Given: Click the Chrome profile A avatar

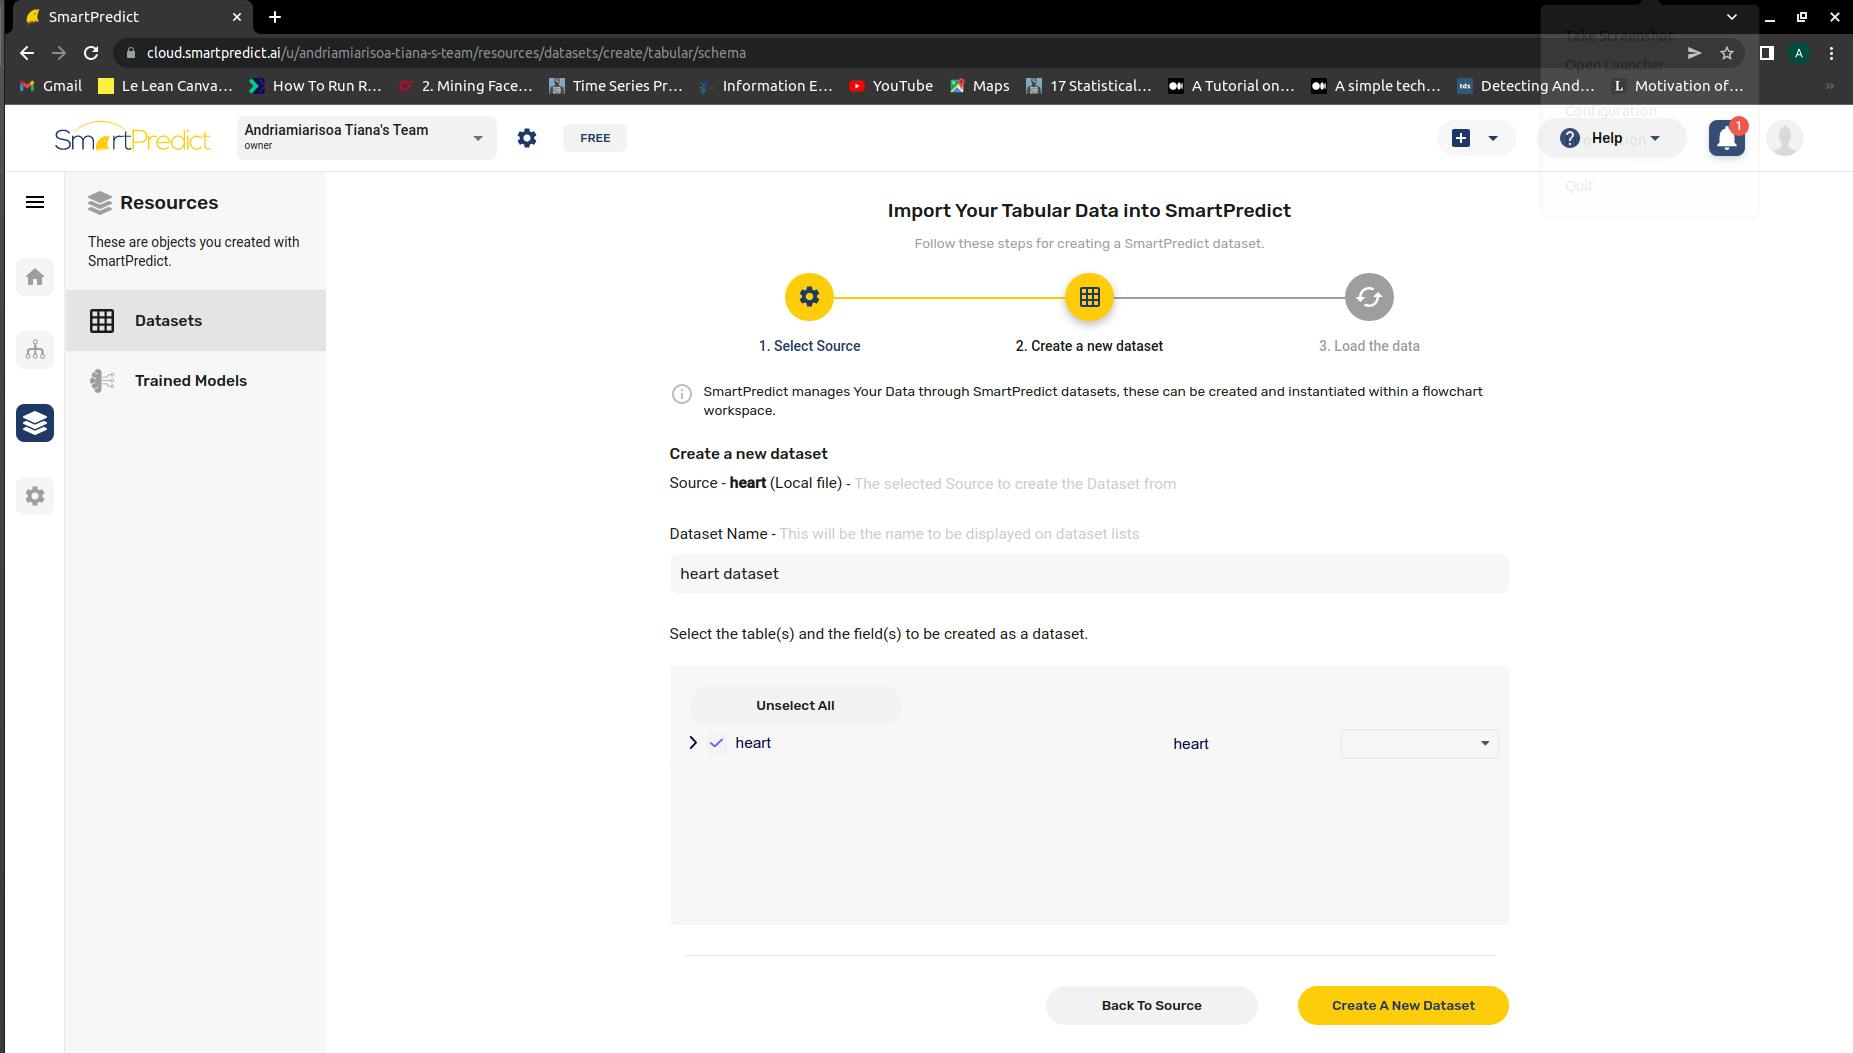Looking at the screenshot, I should tap(1799, 53).
